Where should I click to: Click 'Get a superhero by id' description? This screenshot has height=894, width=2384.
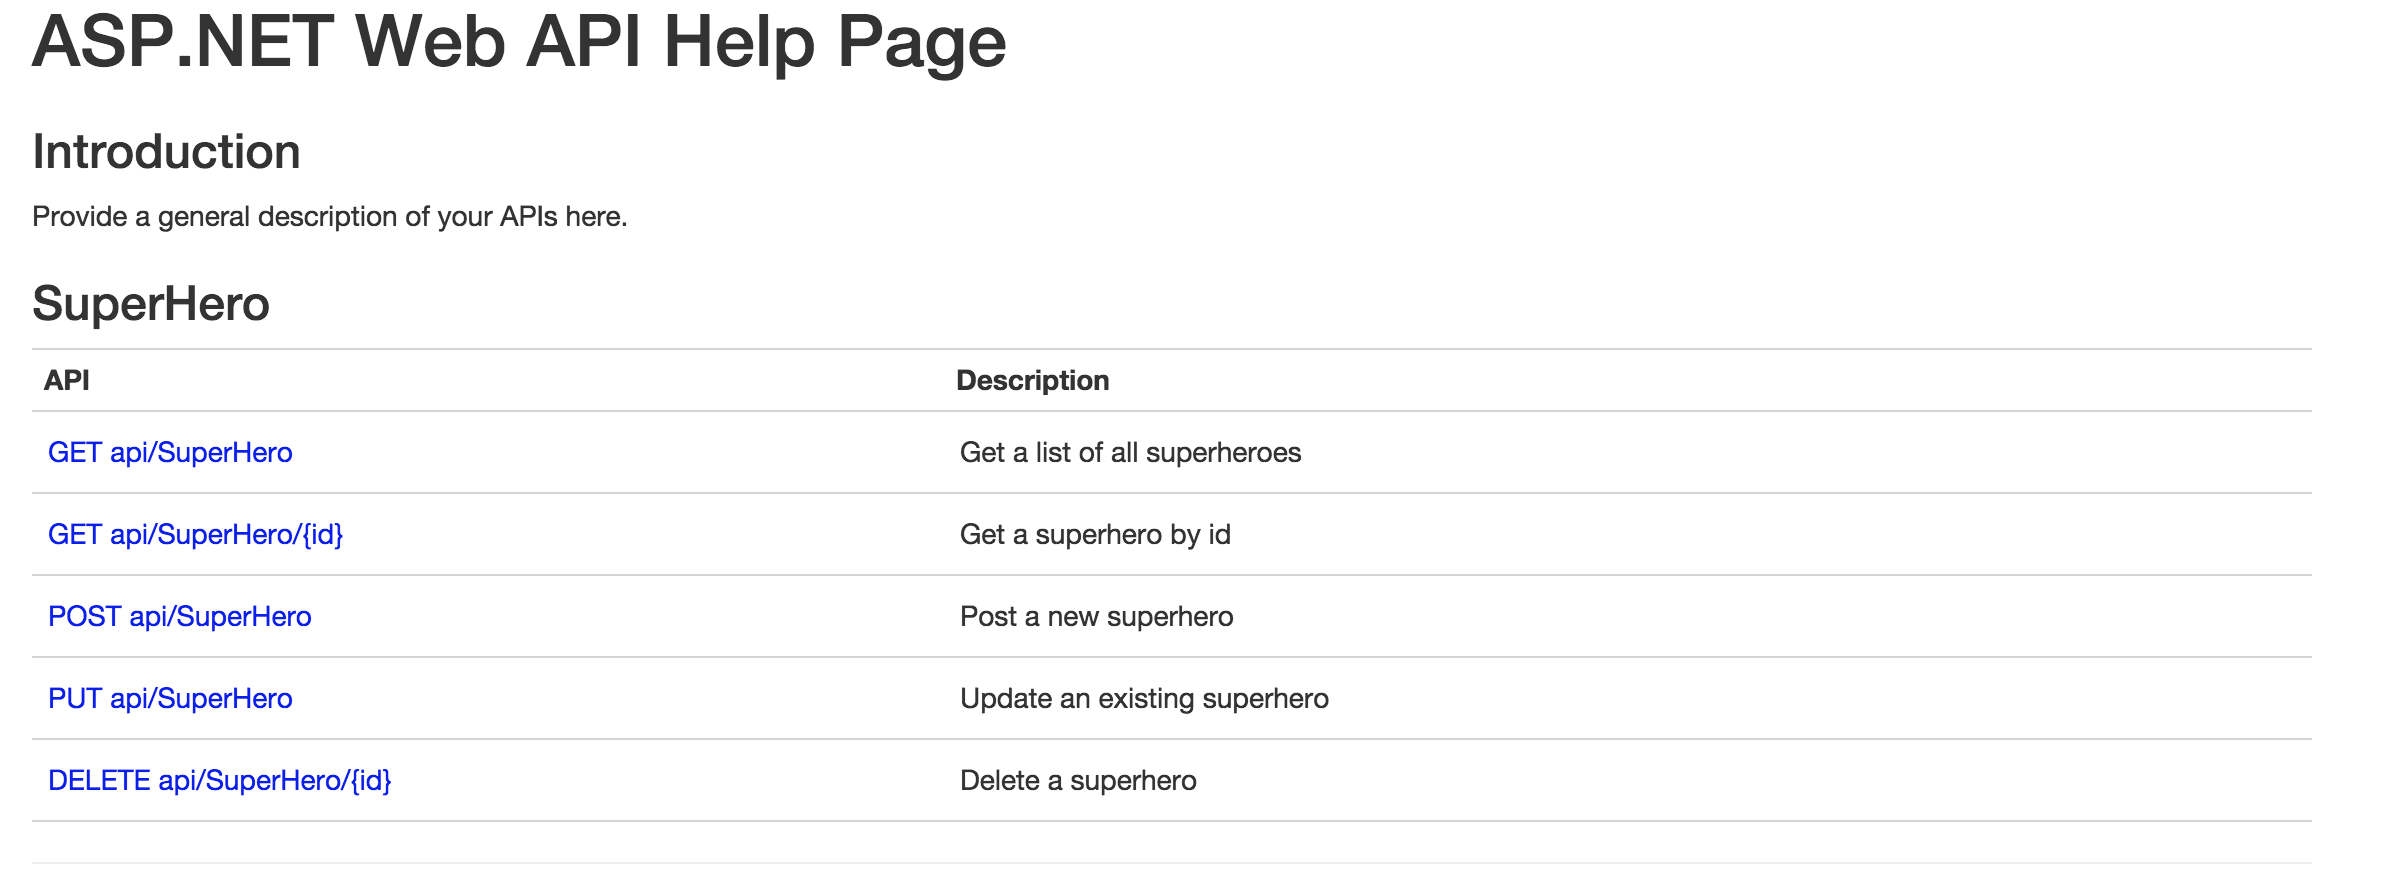(x=1095, y=535)
